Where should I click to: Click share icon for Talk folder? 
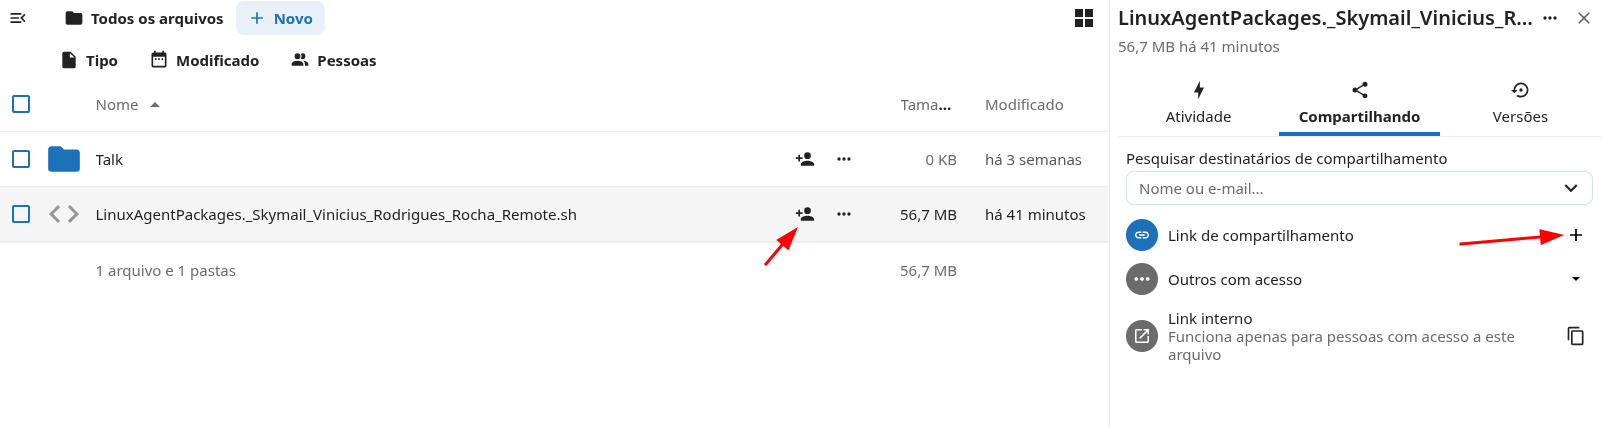(805, 159)
